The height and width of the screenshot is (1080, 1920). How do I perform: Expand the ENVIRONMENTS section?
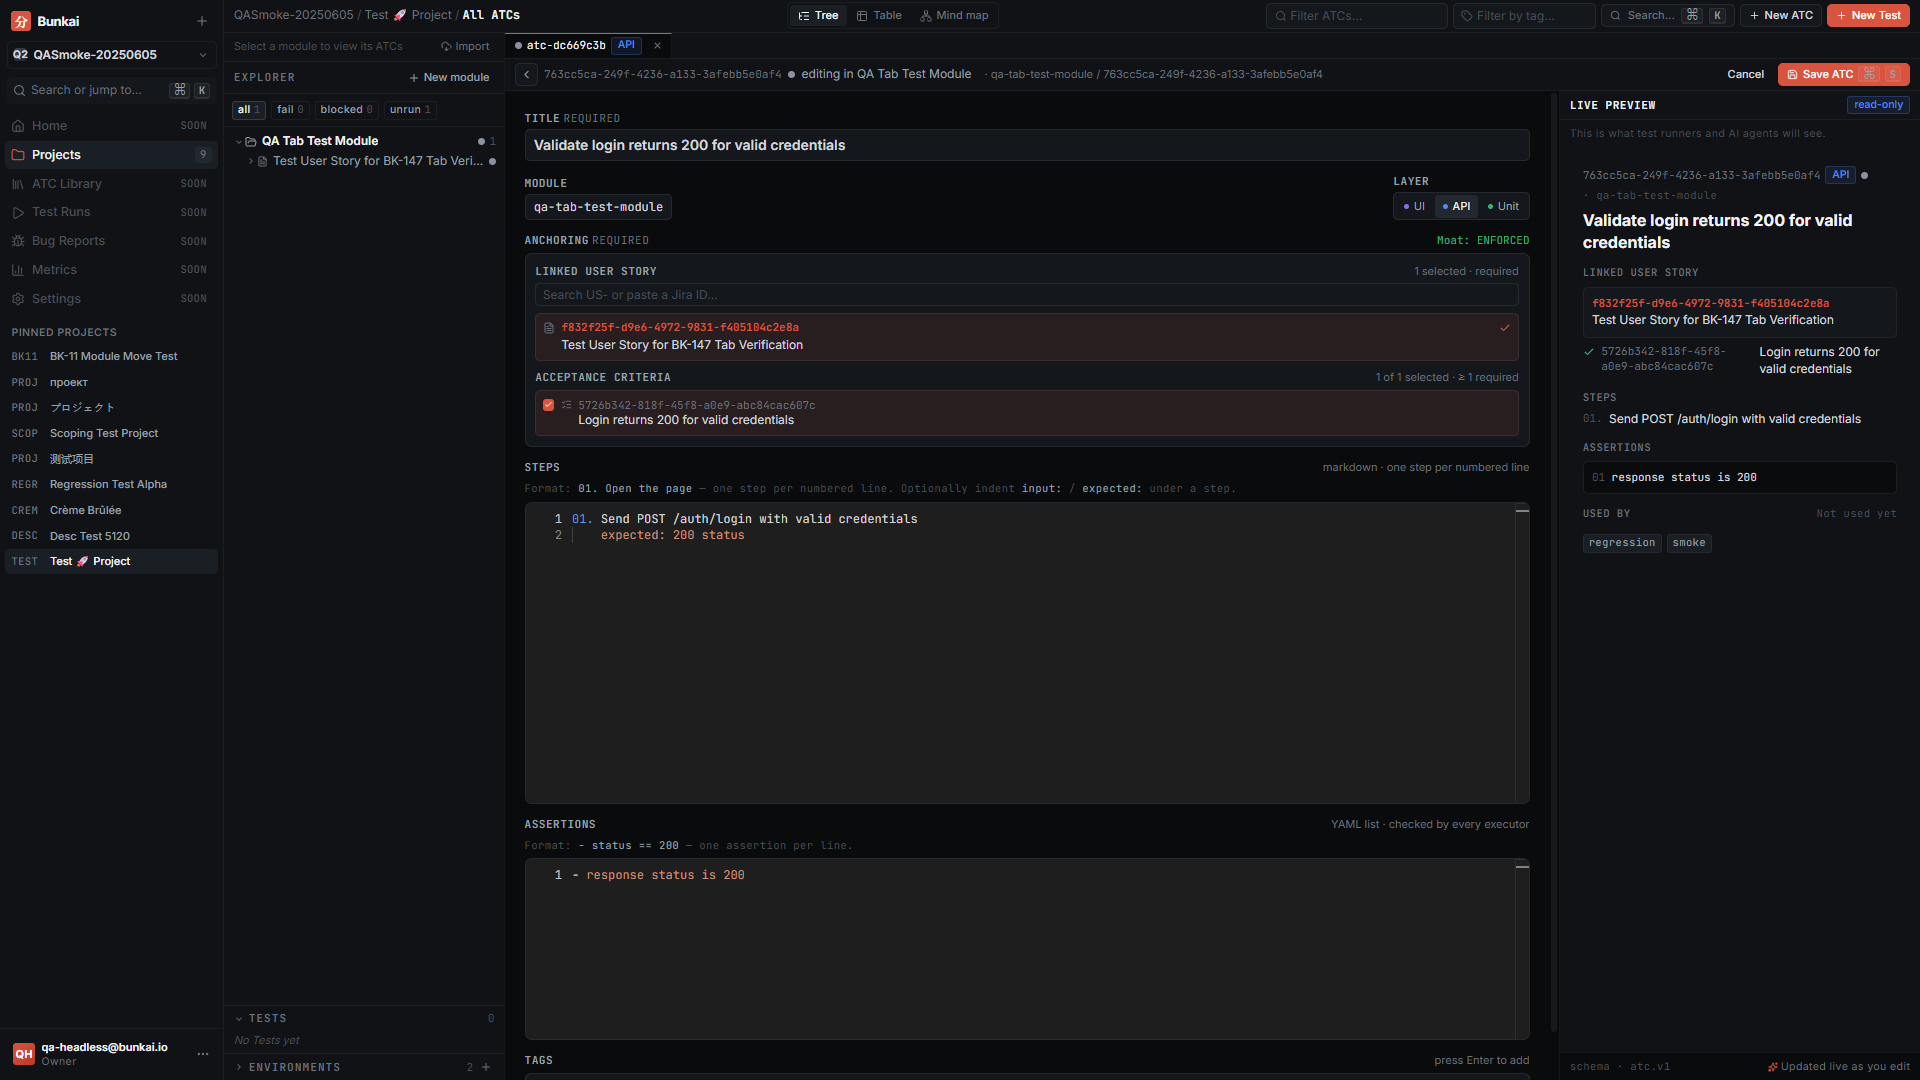(239, 1068)
